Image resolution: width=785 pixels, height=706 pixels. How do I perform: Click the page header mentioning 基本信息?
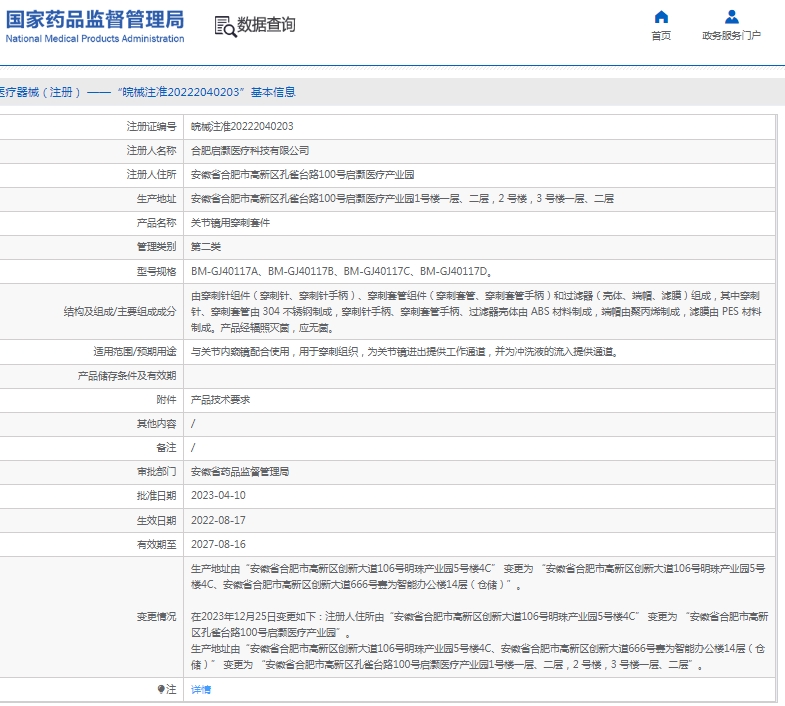[x=148, y=92]
